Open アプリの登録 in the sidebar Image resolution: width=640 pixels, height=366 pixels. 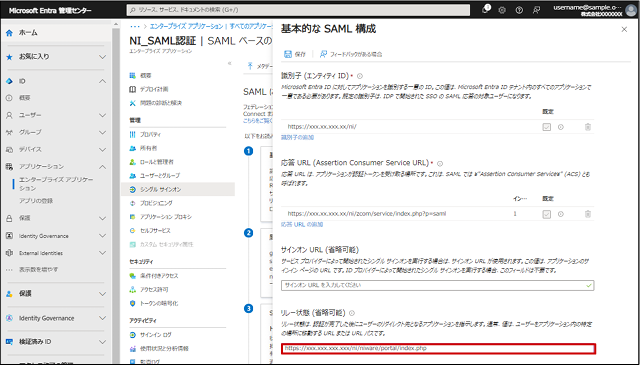pos(36,201)
